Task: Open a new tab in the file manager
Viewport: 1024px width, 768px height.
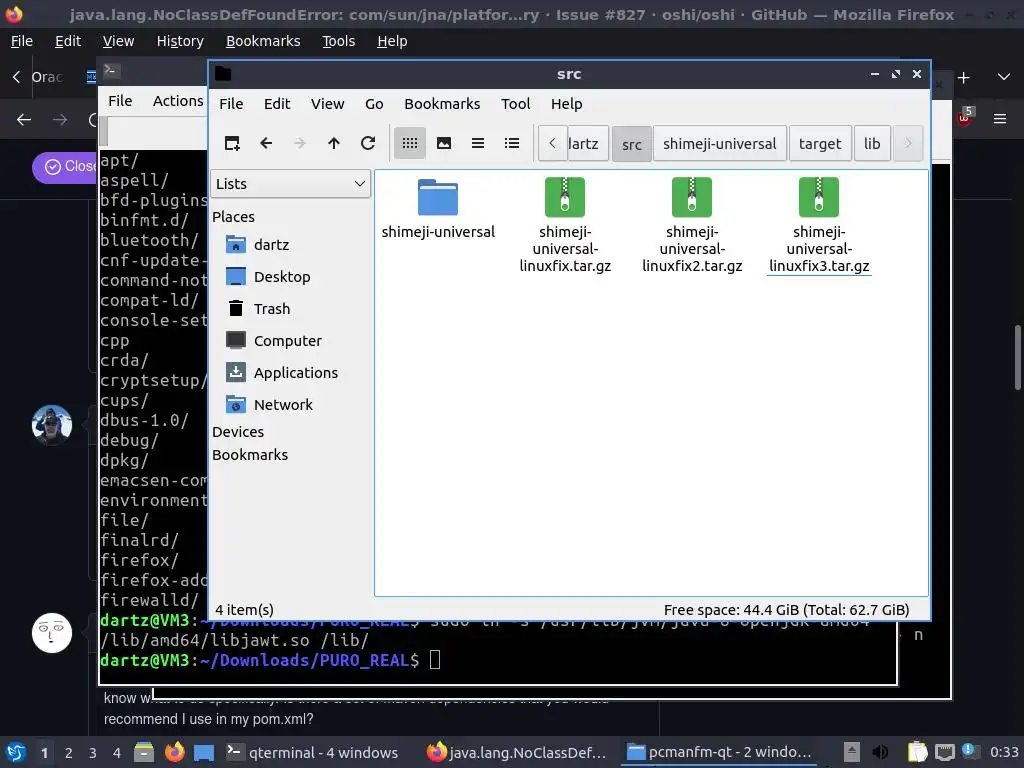Action: coord(232,143)
